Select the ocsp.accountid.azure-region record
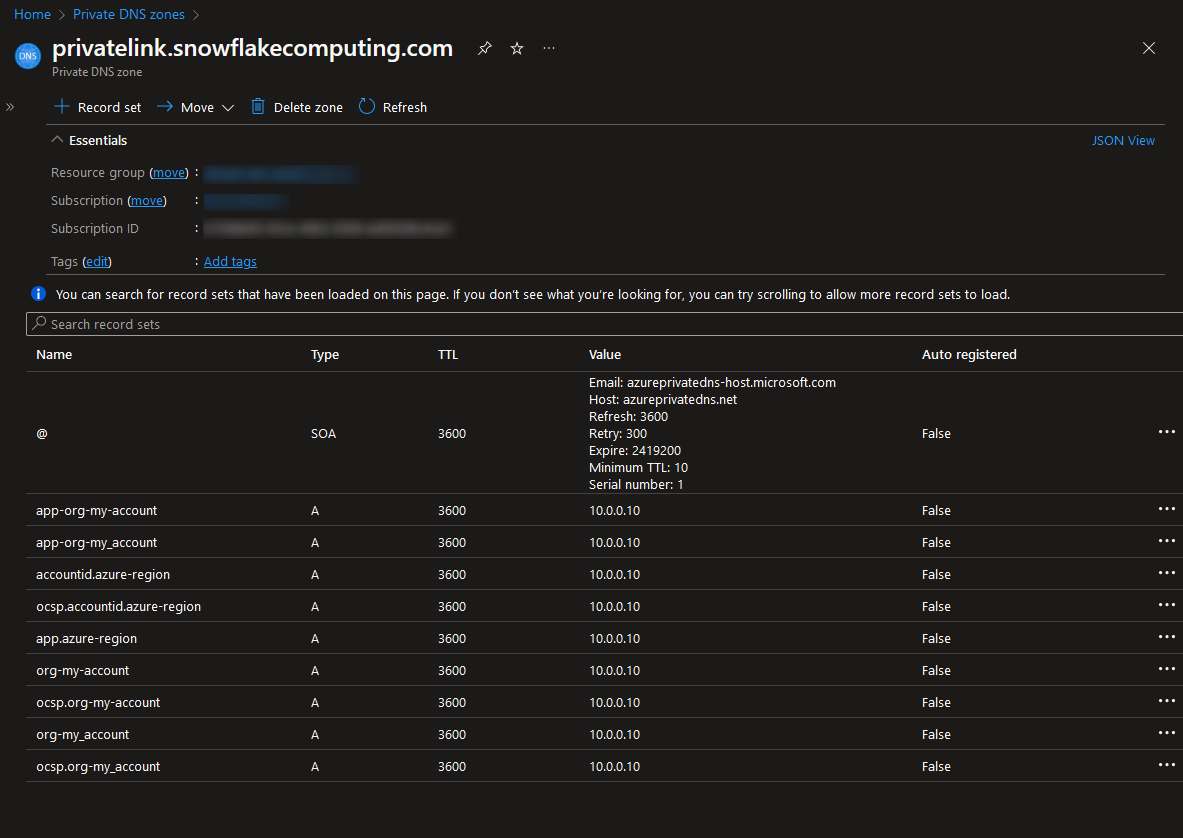The height and width of the screenshot is (838, 1183). click(x=118, y=606)
